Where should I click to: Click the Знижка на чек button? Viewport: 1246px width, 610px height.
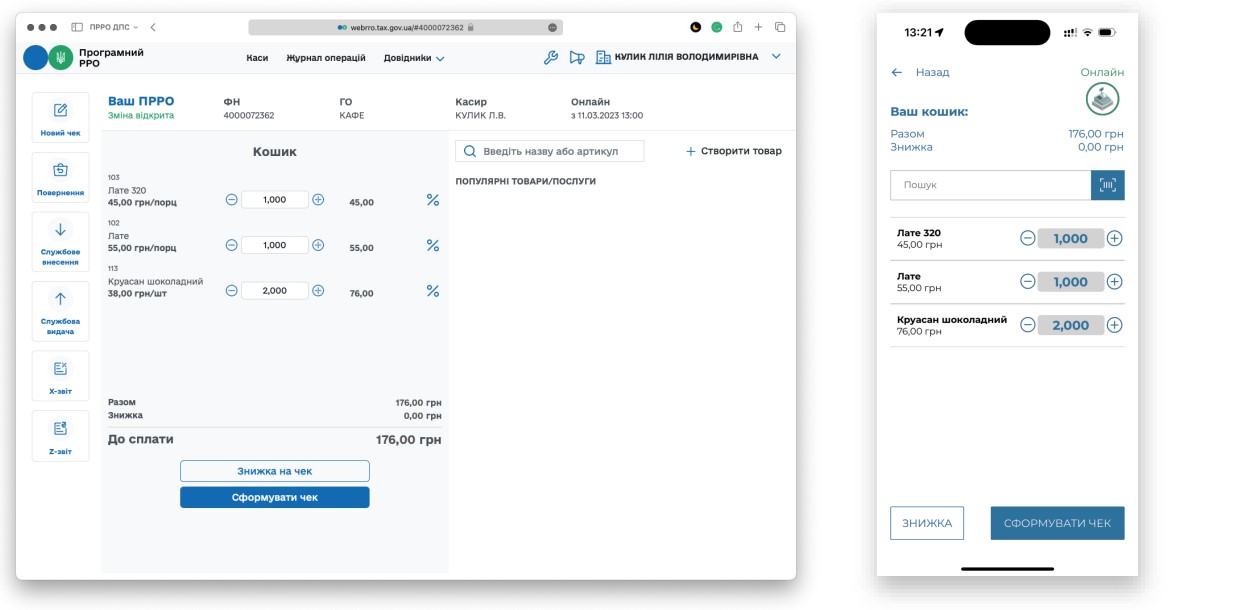click(x=275, y=471)
